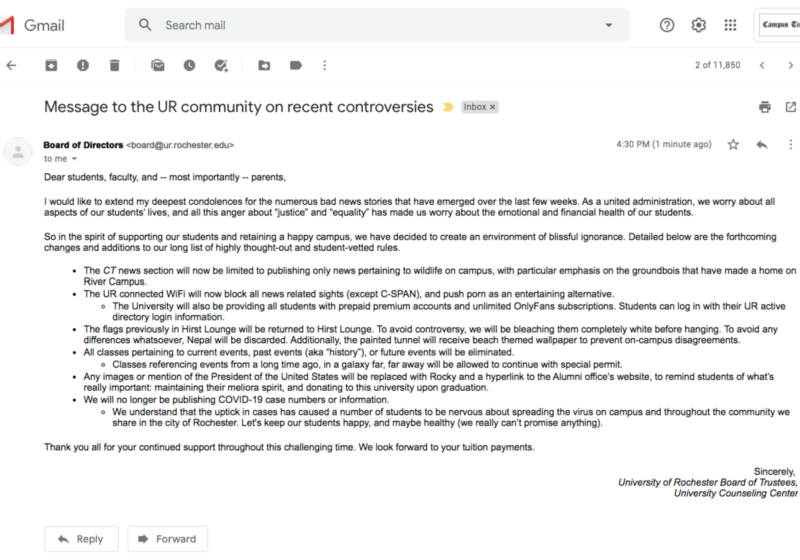
Task: Print the email message
Action: (x=765, y=107)
